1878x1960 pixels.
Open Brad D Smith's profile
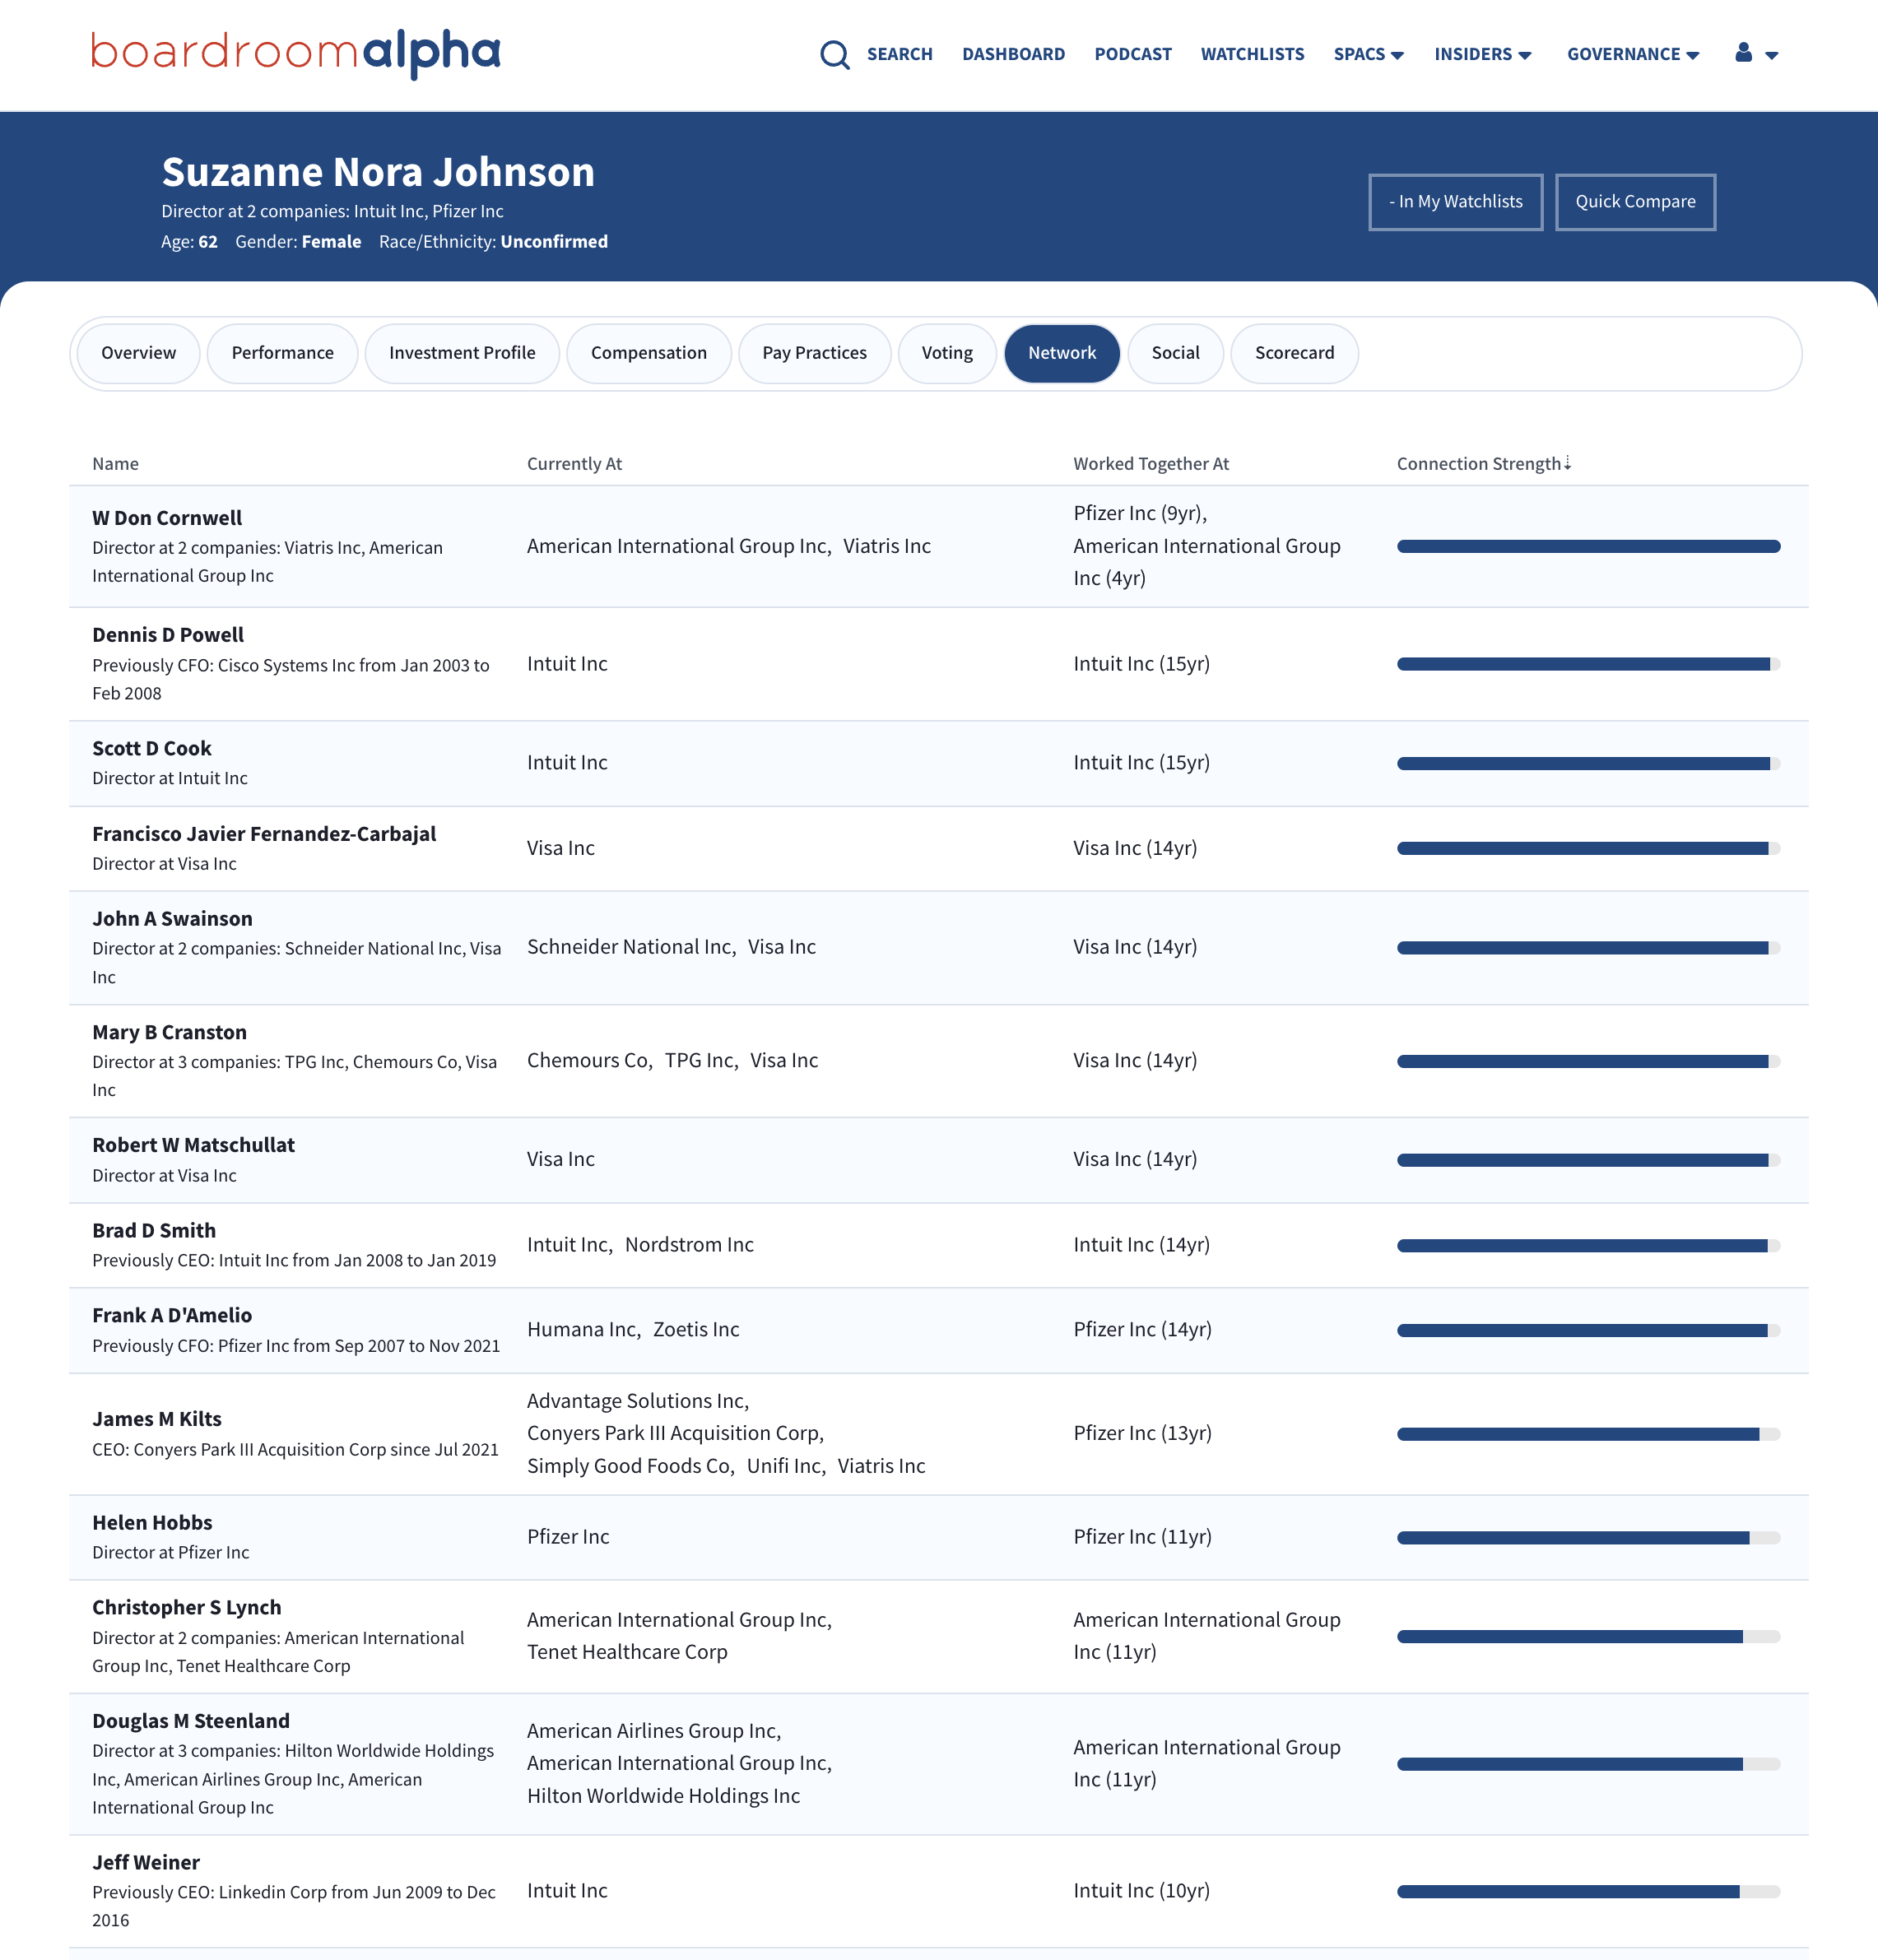[x=154, y=1231]
